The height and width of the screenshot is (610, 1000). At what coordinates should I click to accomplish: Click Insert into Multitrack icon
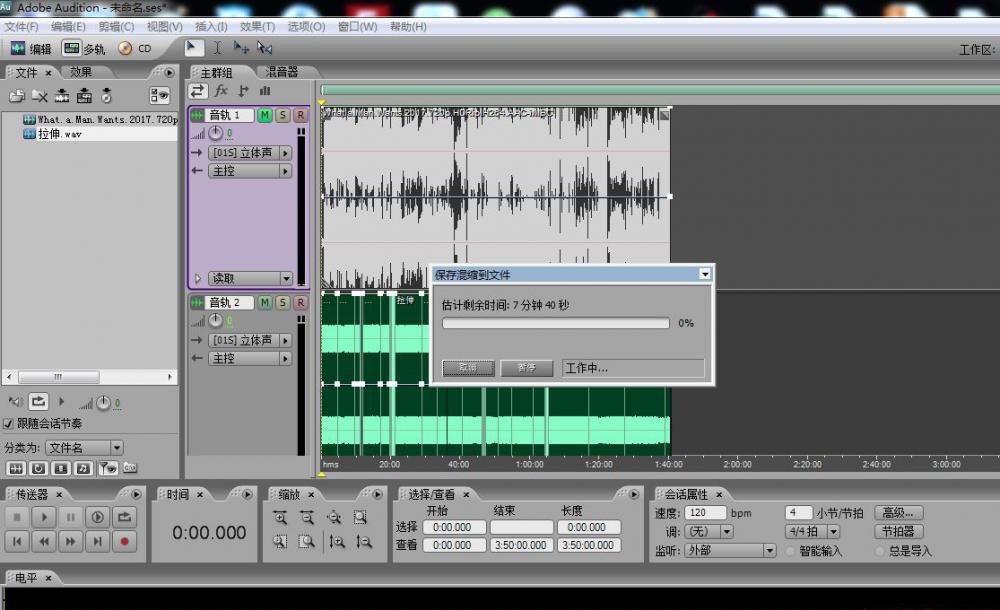pyautogui.click(x=62, y=96)
